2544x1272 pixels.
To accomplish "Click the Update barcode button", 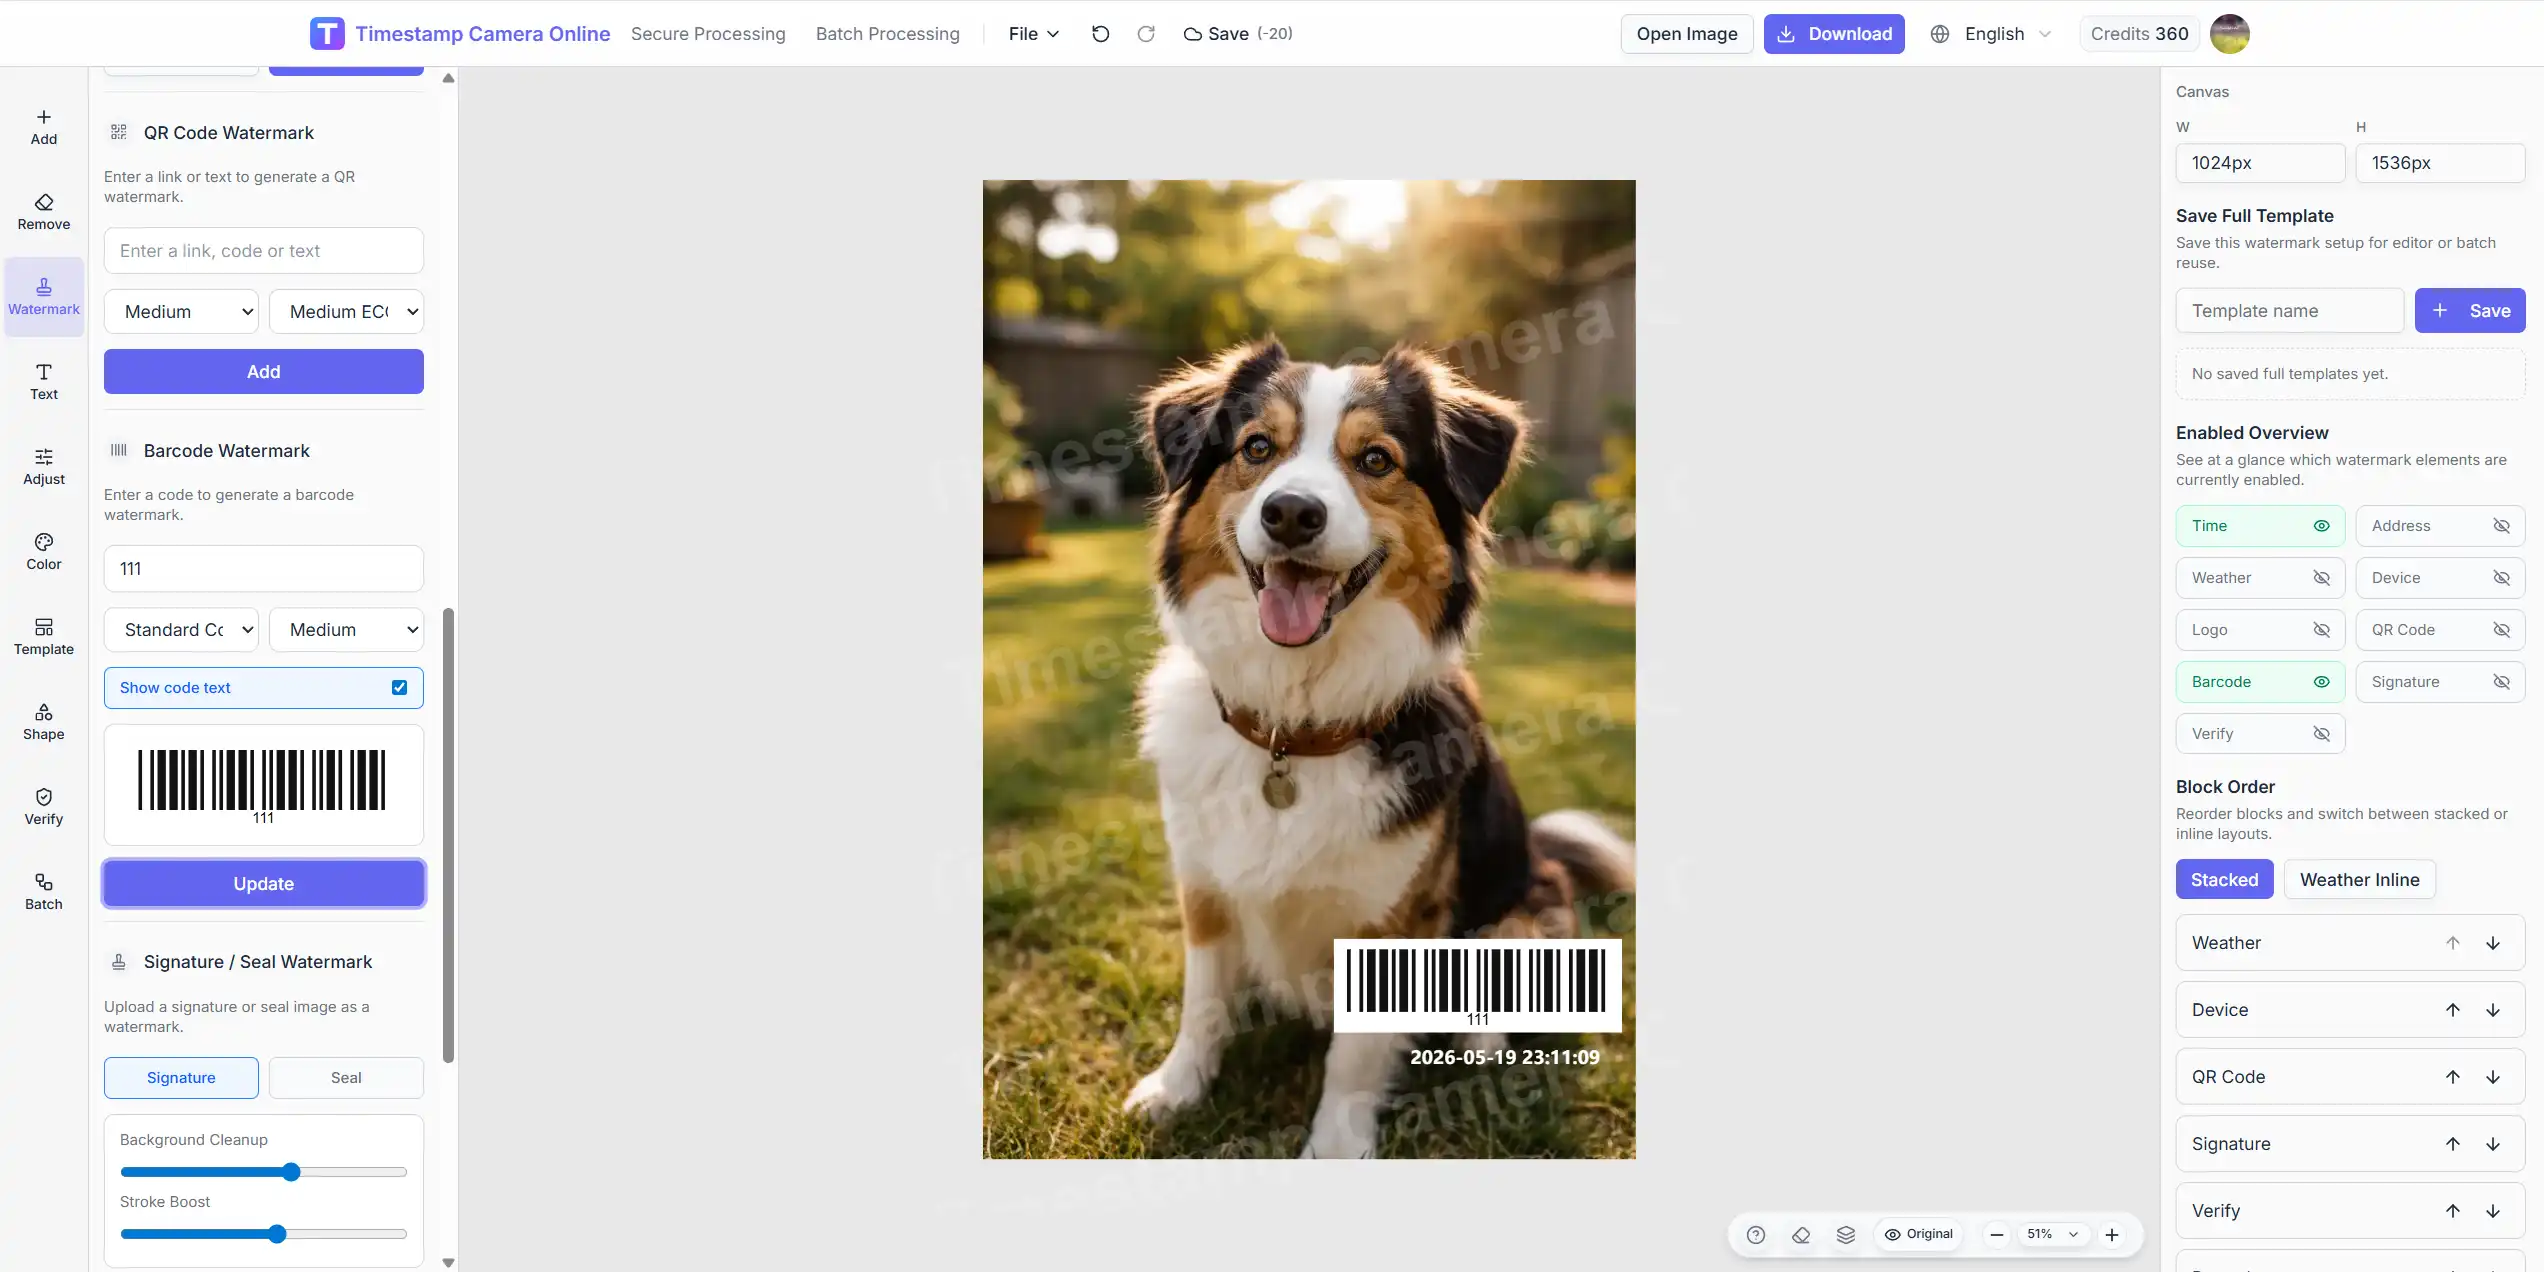I will coord(264,884).
